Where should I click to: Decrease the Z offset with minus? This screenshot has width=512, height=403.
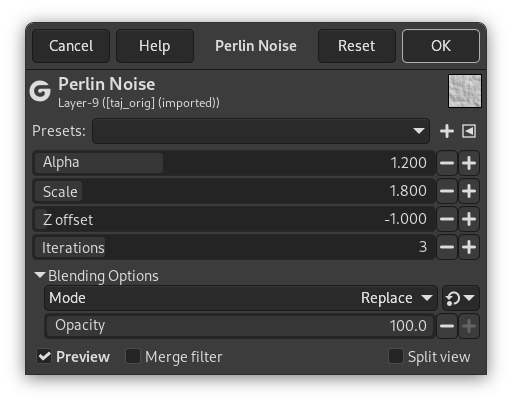point(447,219)
